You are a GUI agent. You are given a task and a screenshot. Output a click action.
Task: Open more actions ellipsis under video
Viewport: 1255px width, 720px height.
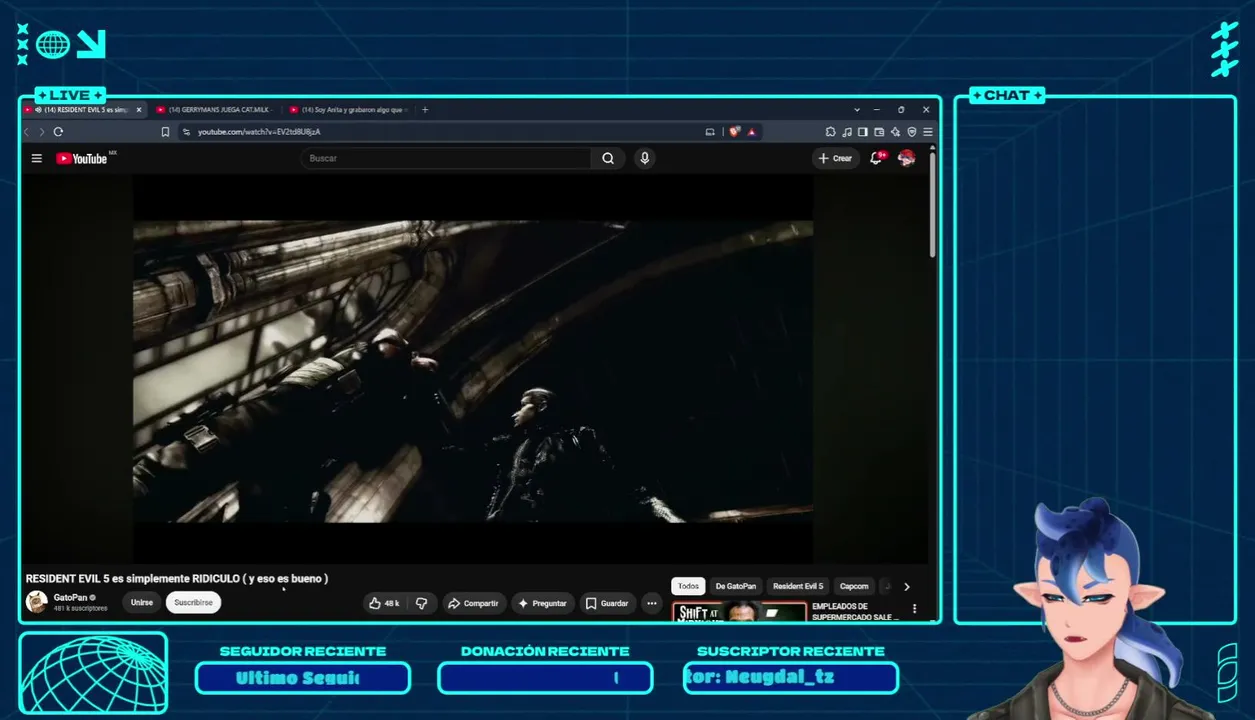652,603
